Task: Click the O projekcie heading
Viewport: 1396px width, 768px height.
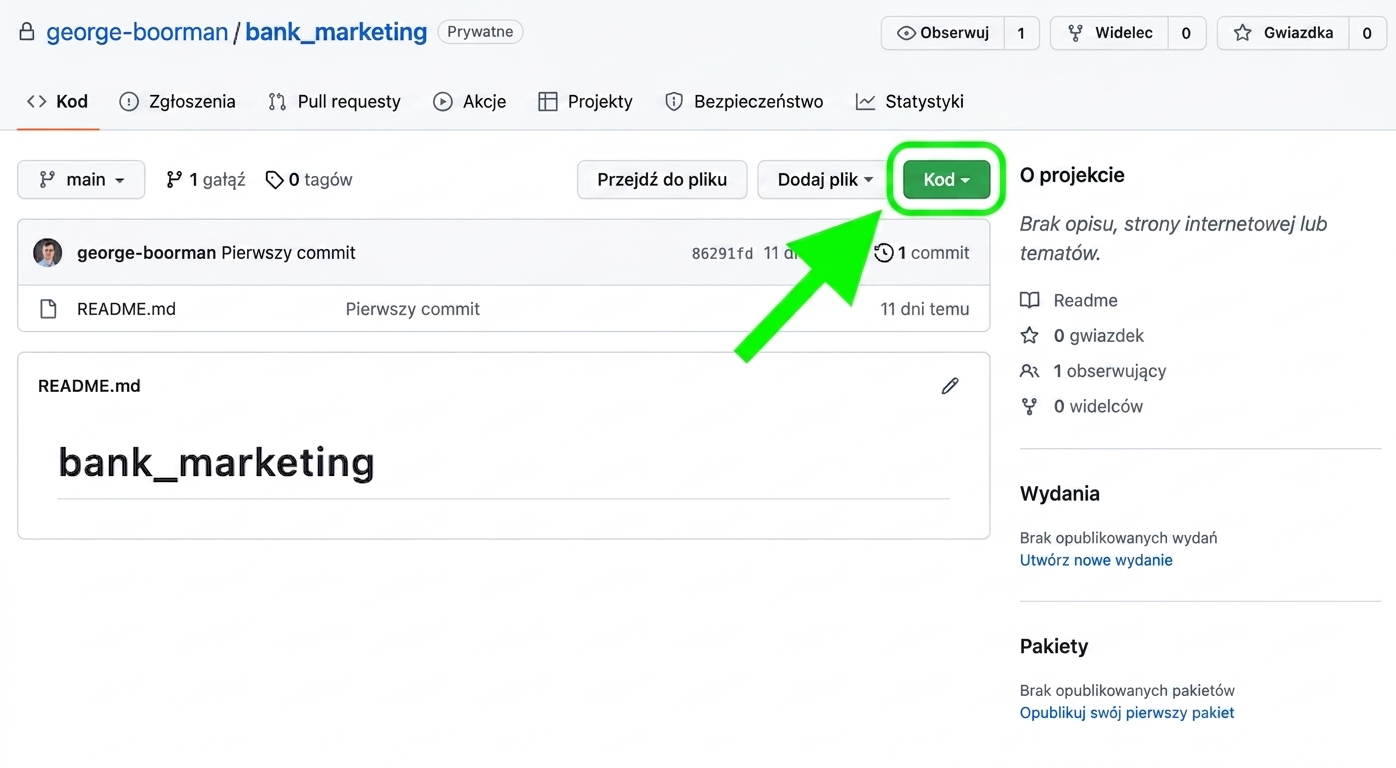Action: pos(1072,175)
